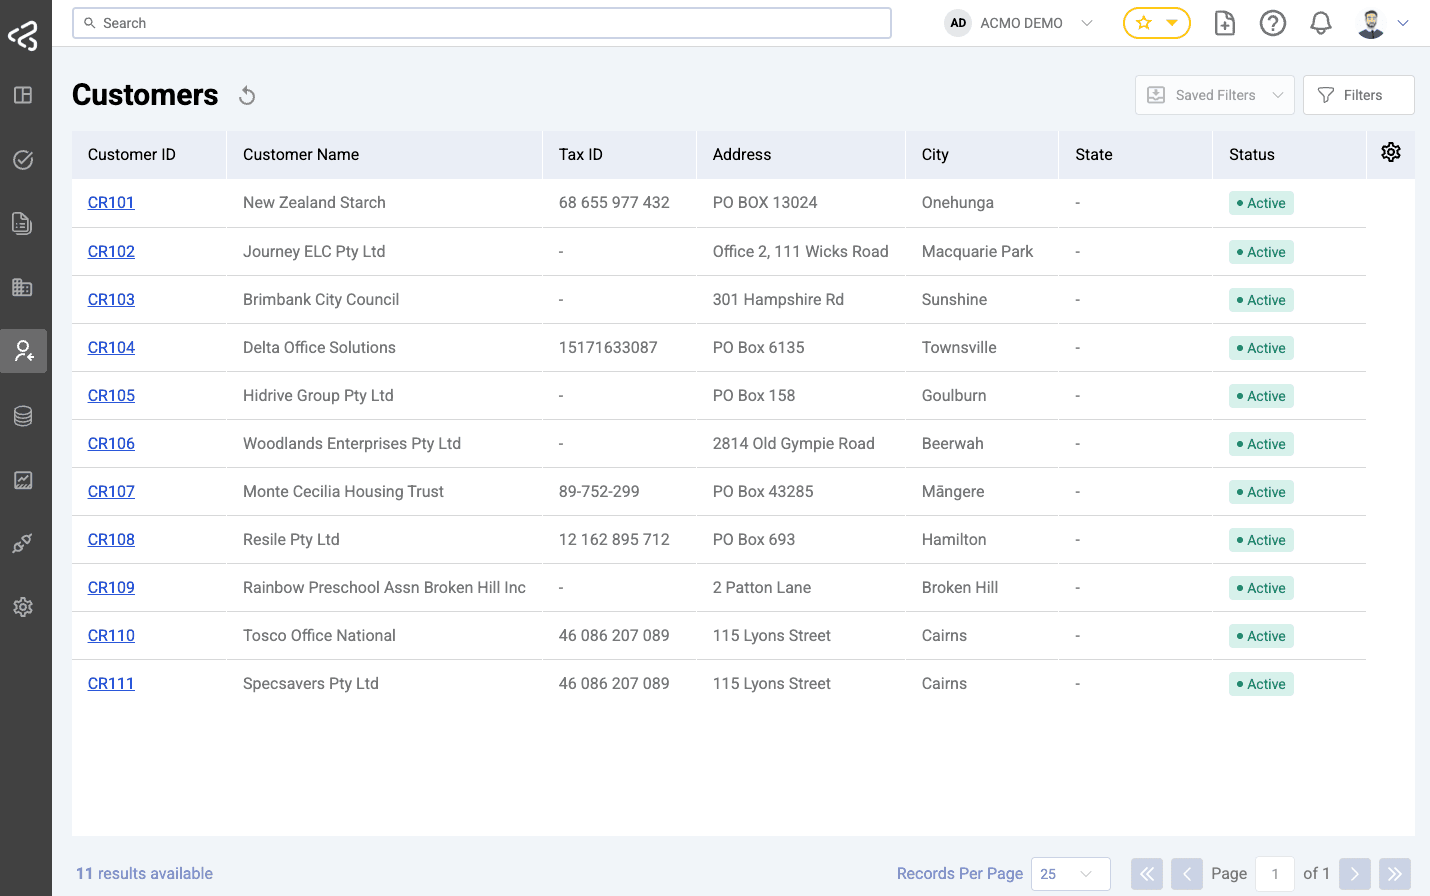Click the refresh icon beside Customers
This screenshot has width=1430, height=896.
247,96
